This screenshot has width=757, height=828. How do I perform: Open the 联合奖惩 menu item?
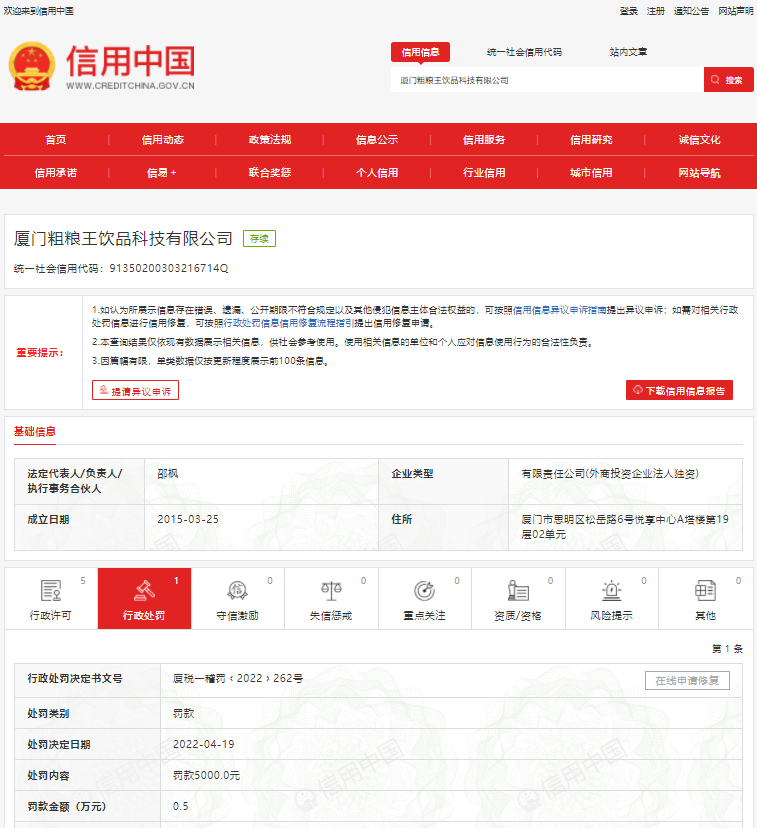tap(270, 173)
